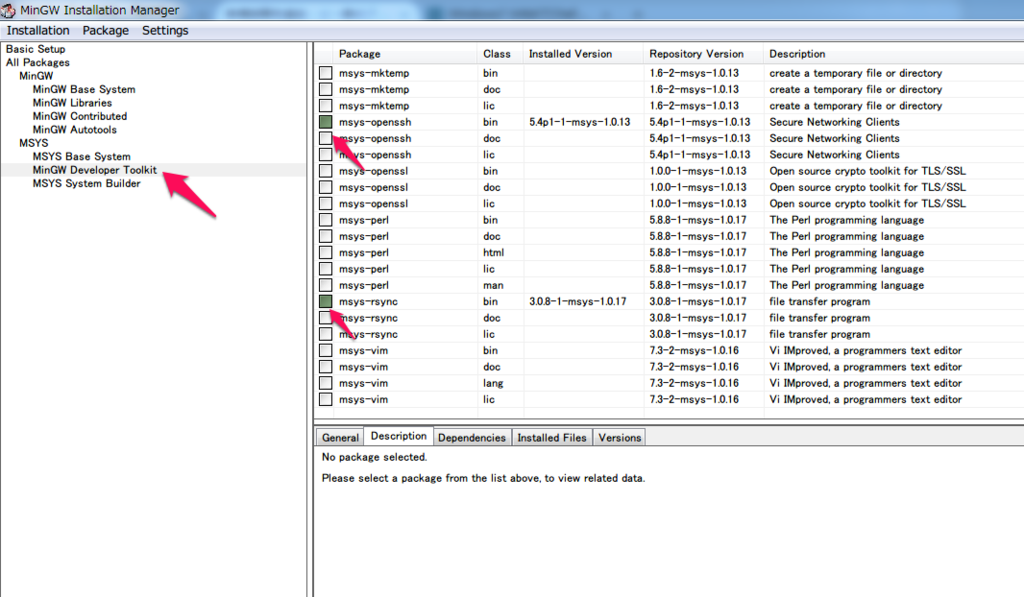Select the msys-perl doc row name

364,236
